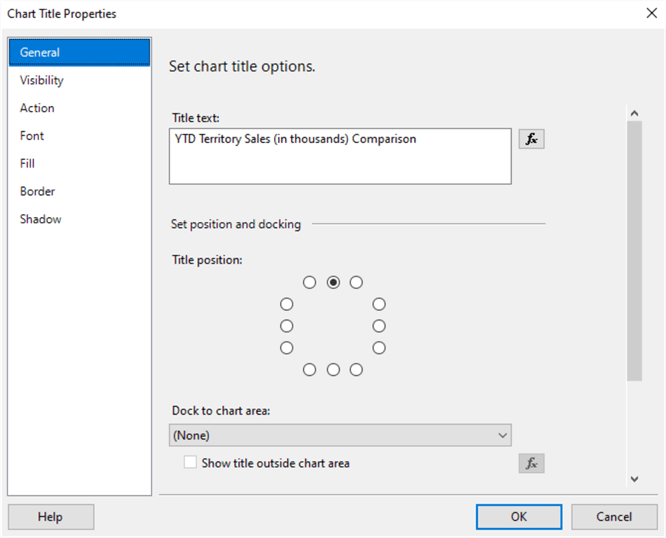Enable Show title outside chart area
The image size is (666, 538).
(x=191, y=463)
